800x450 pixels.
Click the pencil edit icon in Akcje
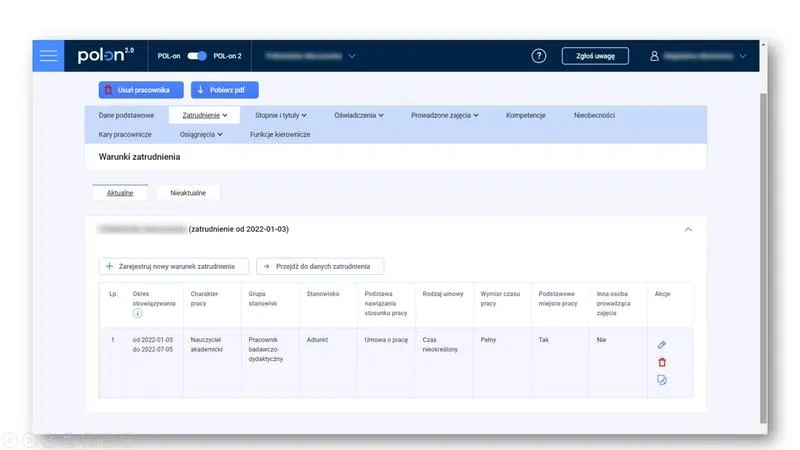[662, 344]
